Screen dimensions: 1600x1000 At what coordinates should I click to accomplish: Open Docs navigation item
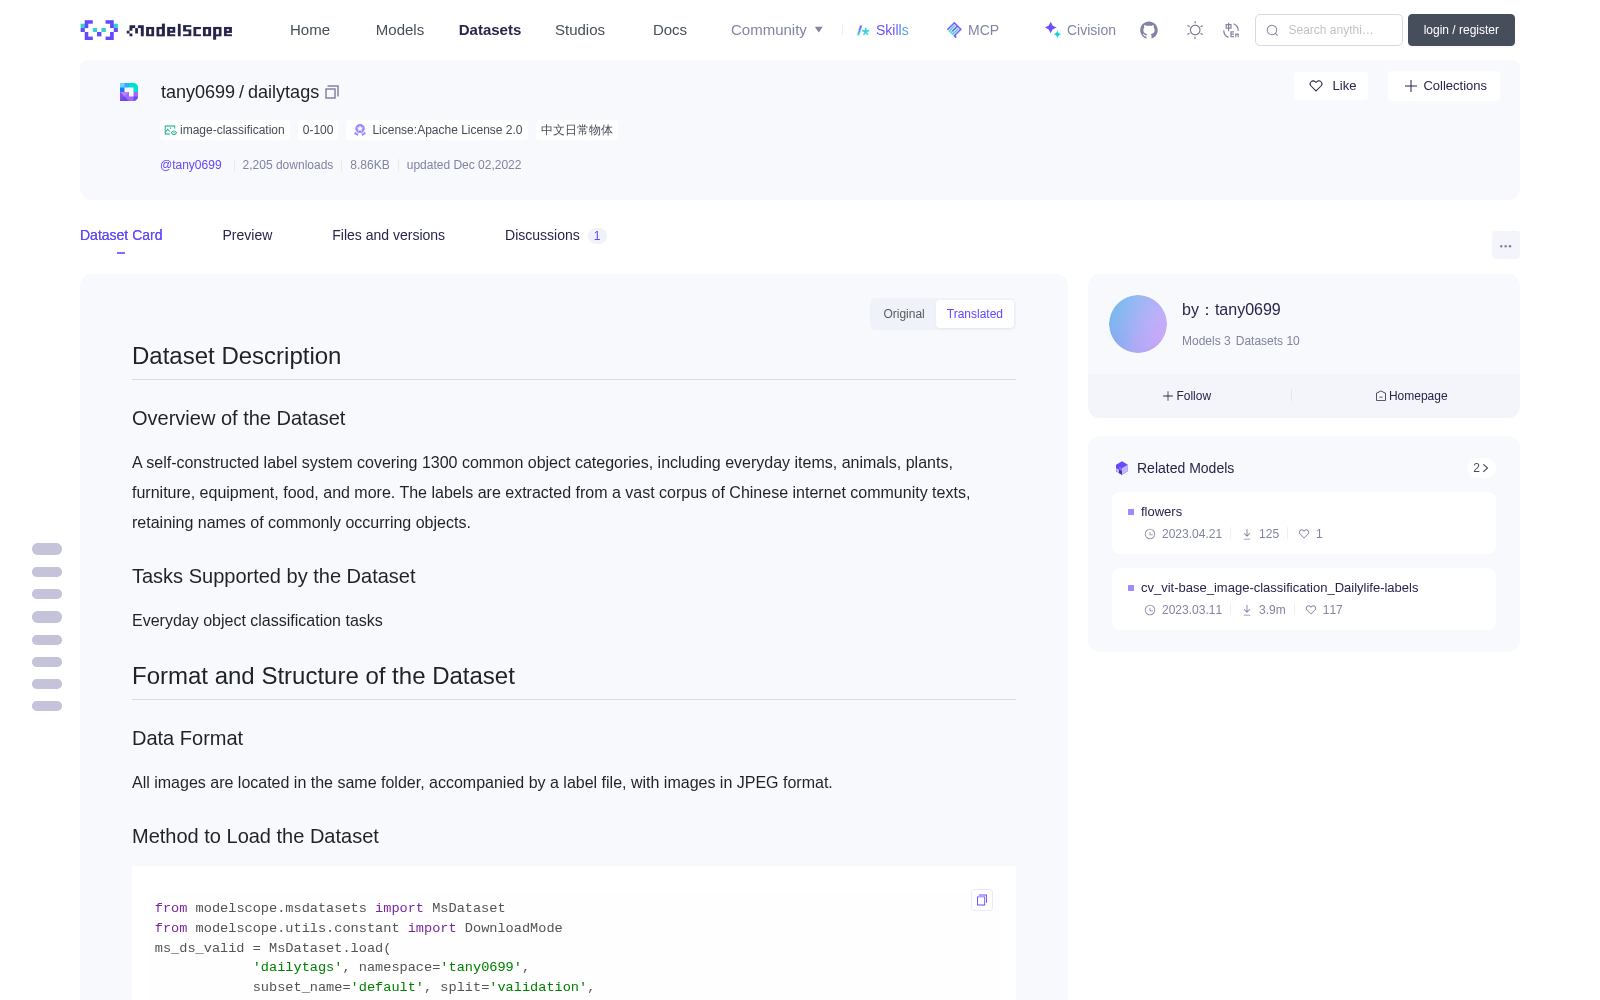click(x=670, y=30)
